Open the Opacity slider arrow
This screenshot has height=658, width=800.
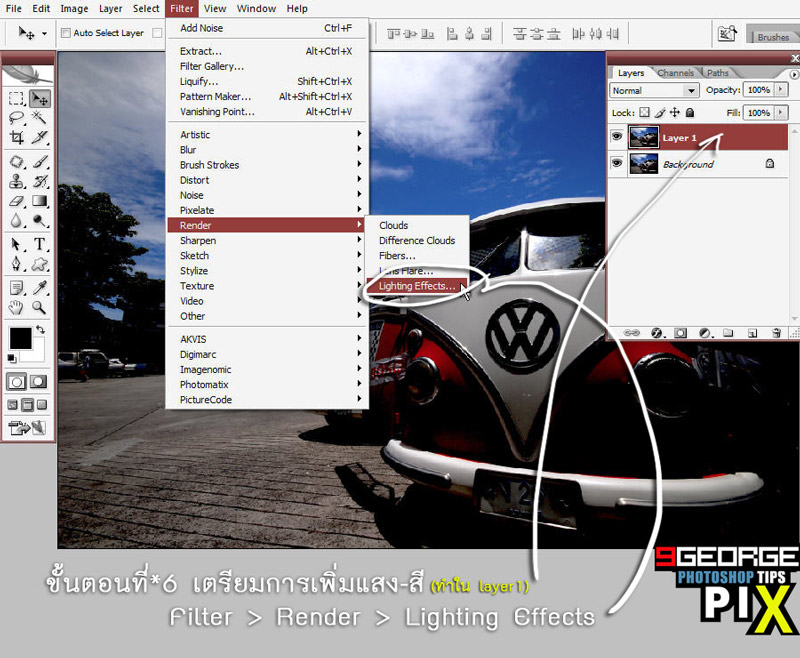tap(781, 90)
